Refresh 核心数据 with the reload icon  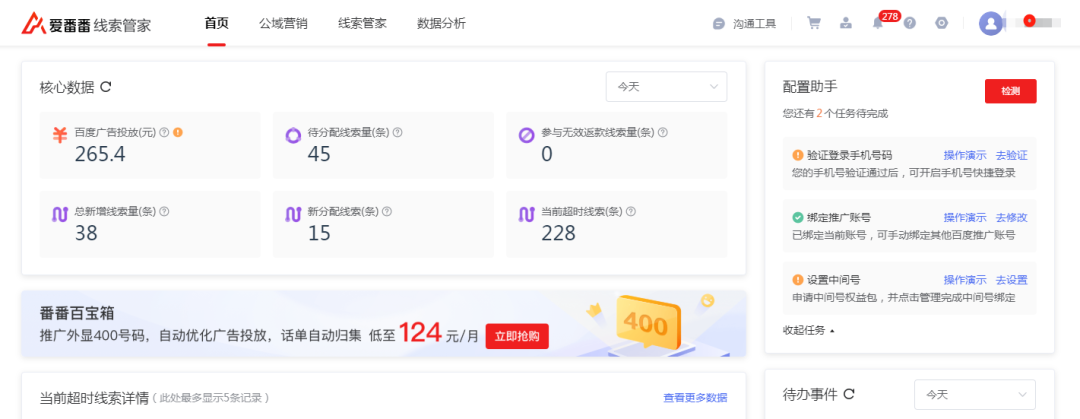[x=106, y=87]
